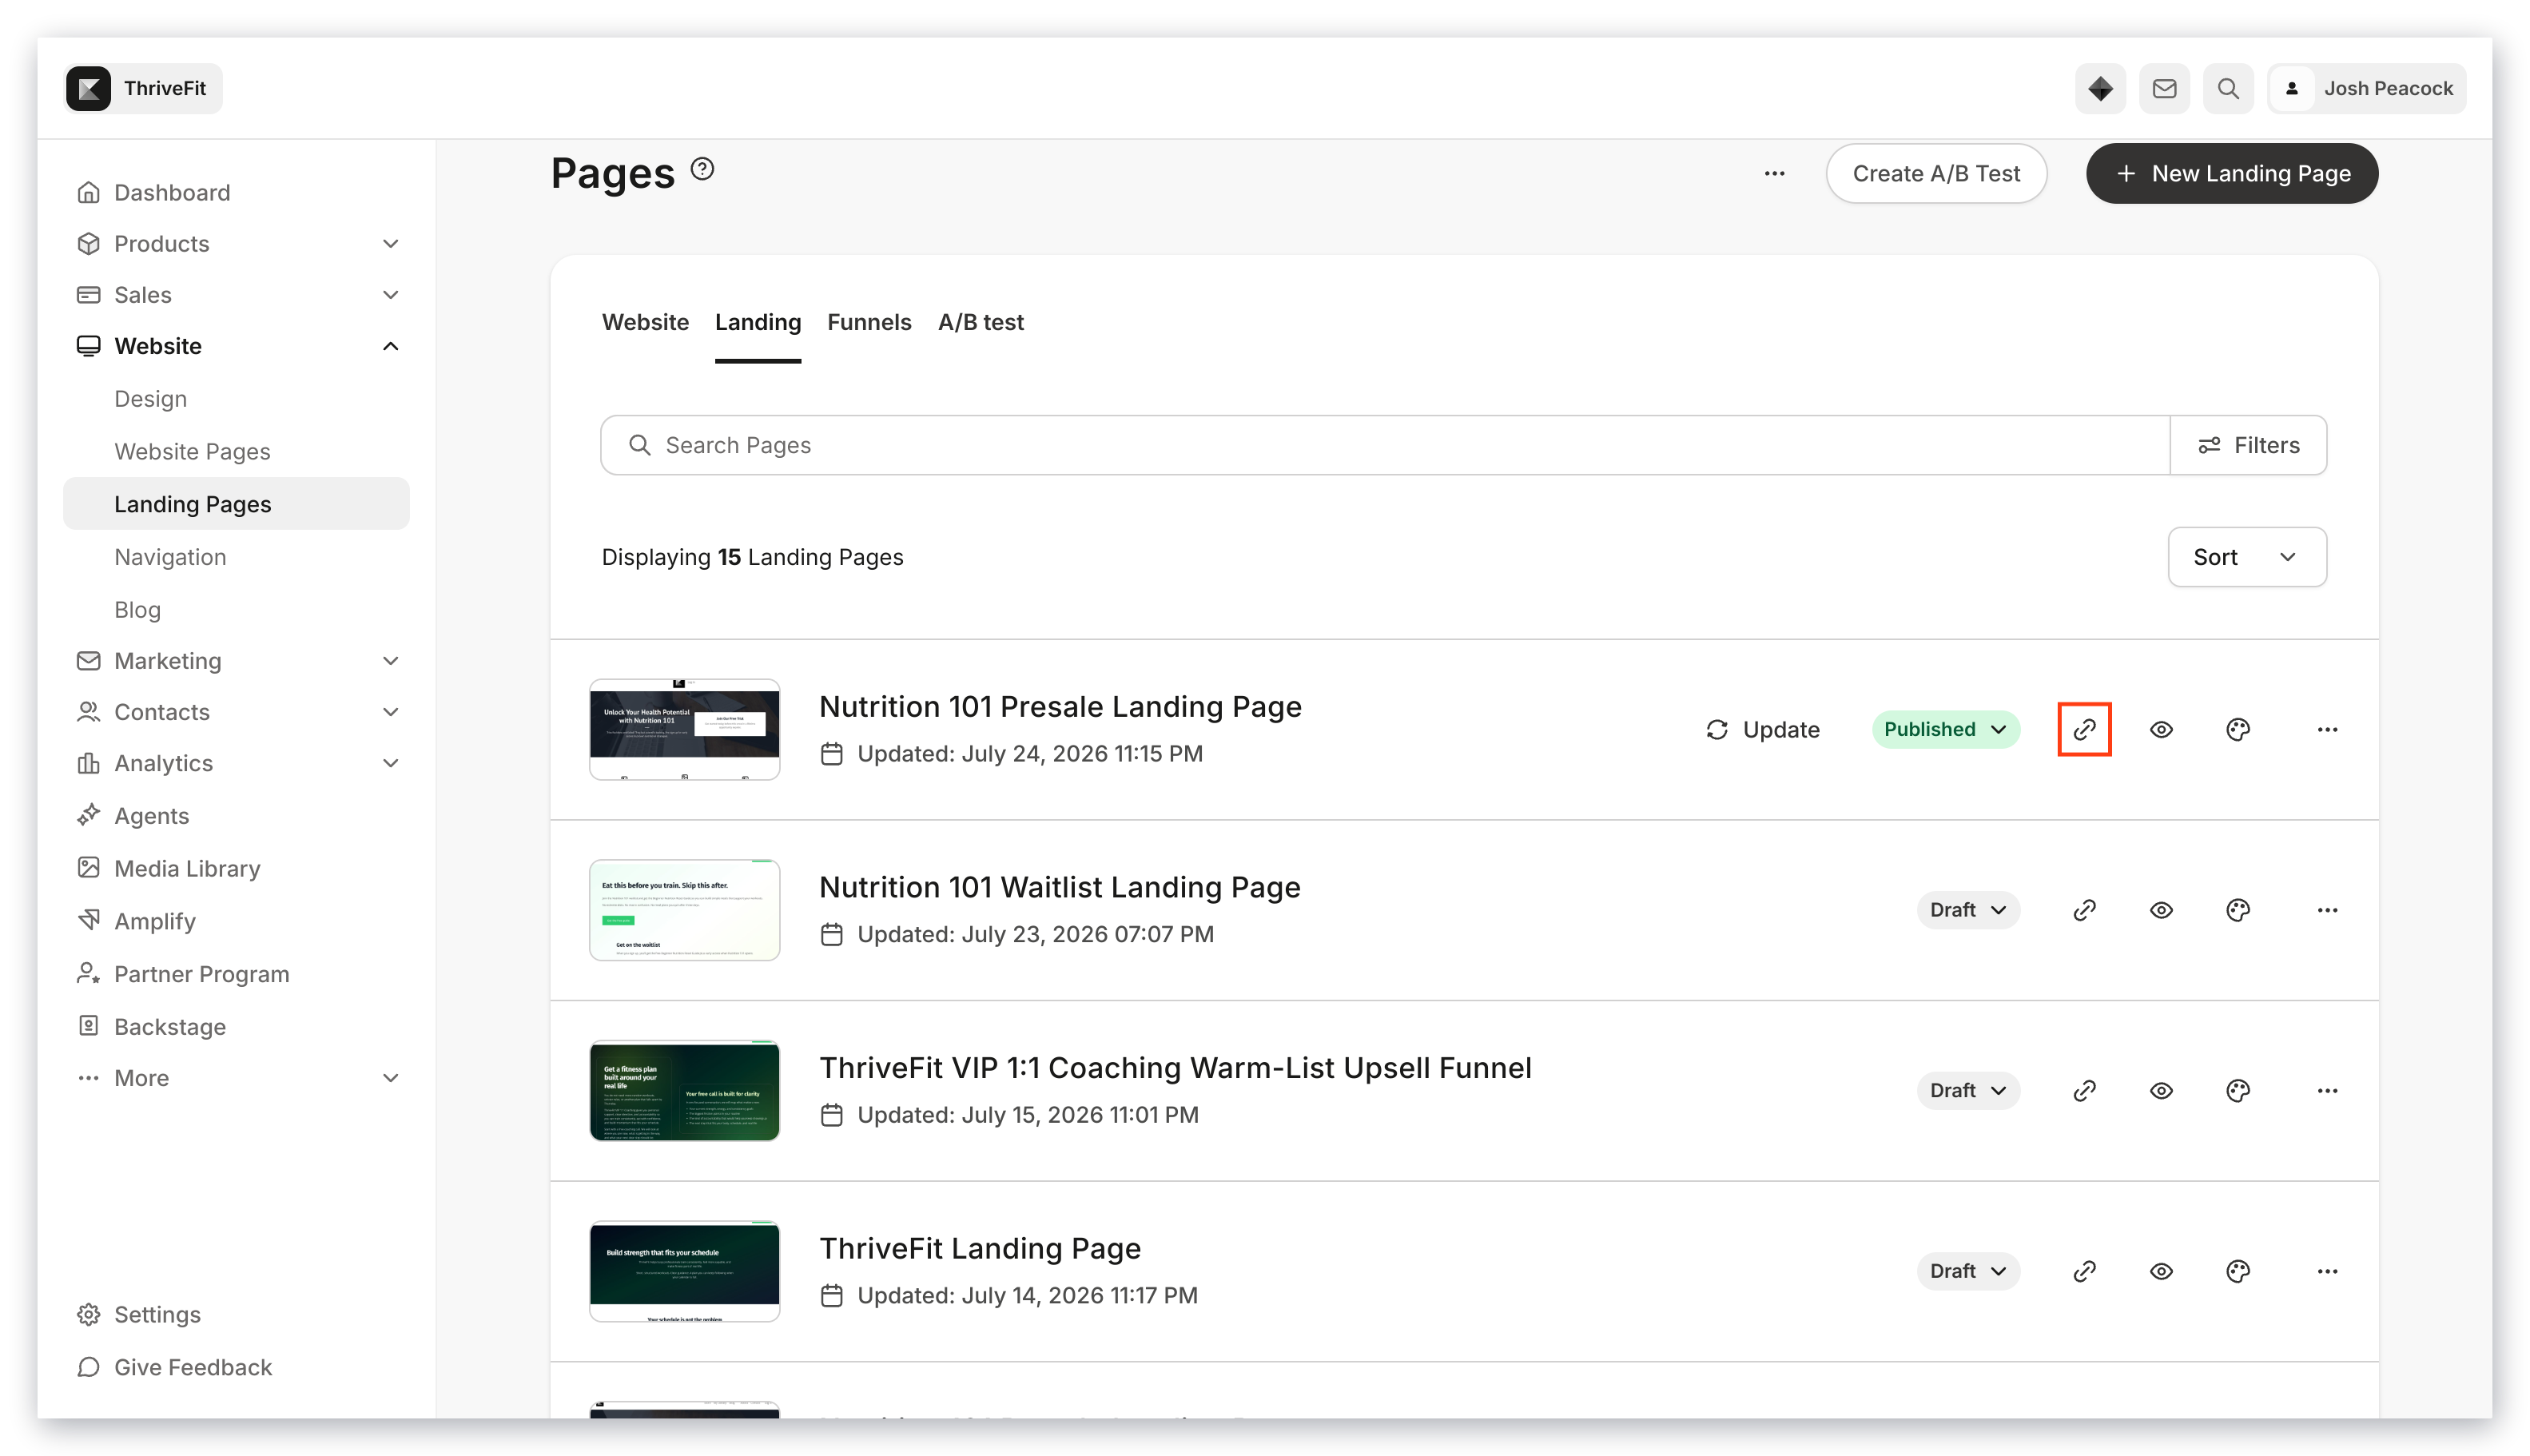The height and width of the screenshot is (1456, 2530).
Task: Open the Sort dropdown
Action: [2246, 557]
